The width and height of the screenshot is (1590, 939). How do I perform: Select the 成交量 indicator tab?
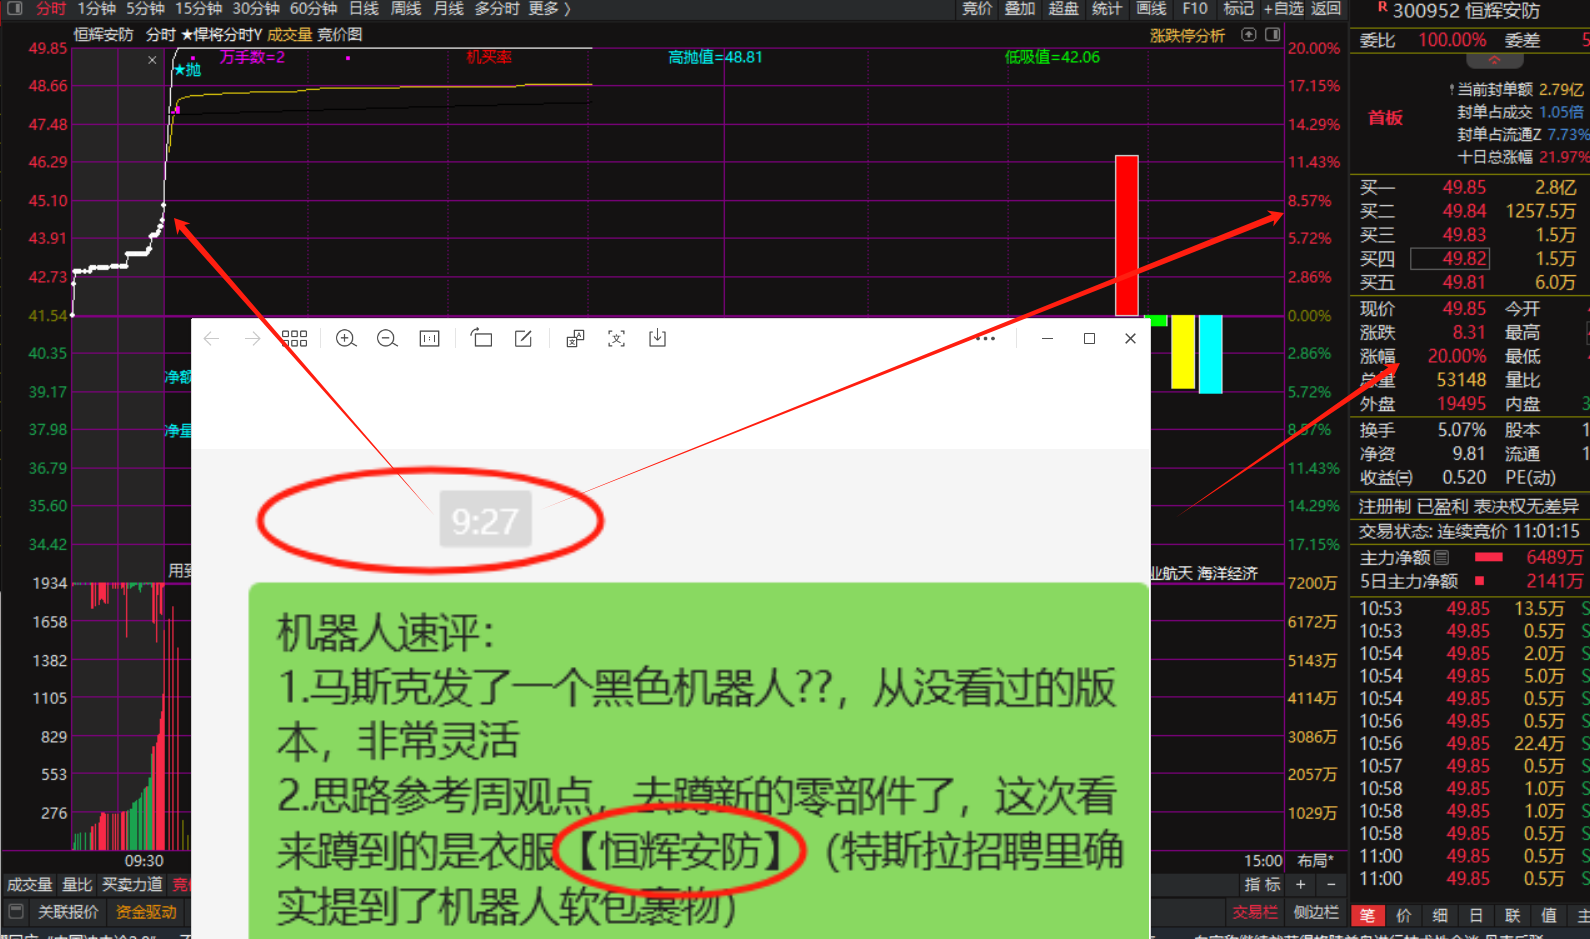pos(30,885)
